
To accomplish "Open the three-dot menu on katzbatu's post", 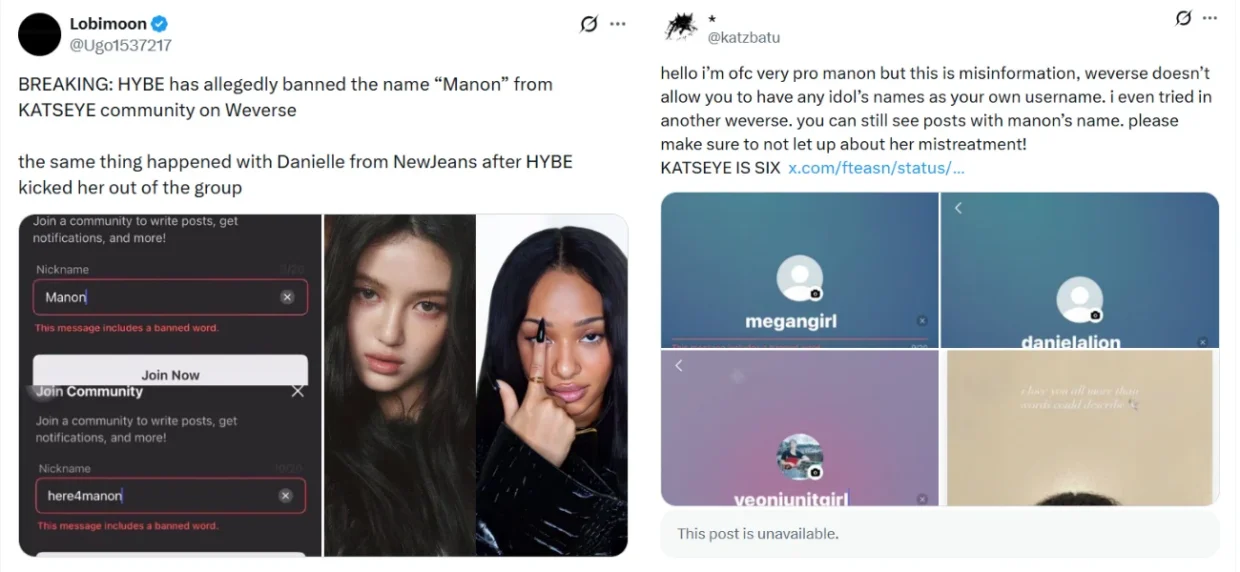I will (x=1211, y=18).
